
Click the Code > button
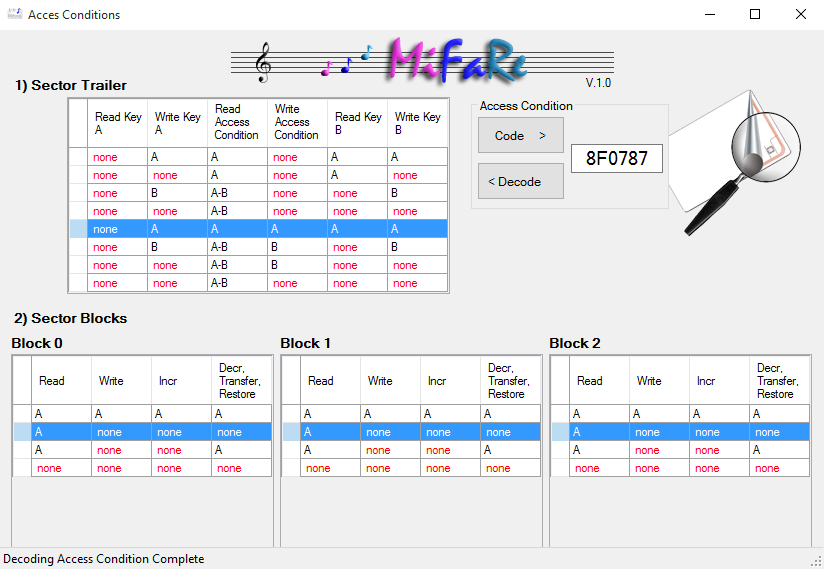point(521,136)
